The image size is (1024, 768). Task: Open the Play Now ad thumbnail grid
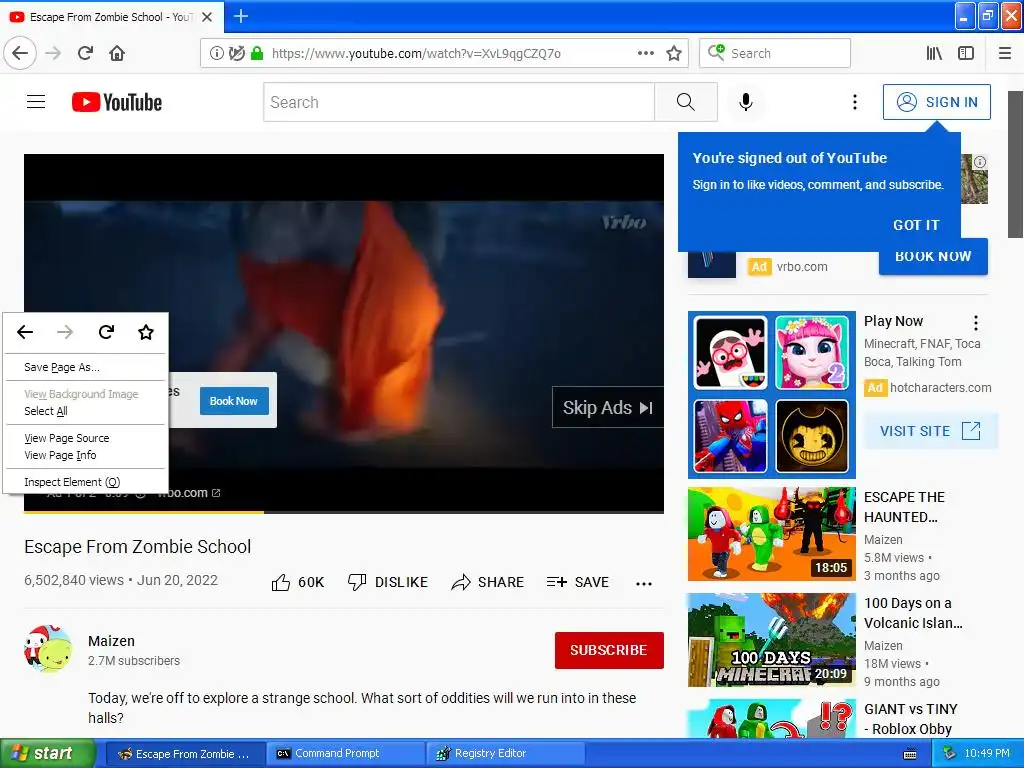pos(771,394)
